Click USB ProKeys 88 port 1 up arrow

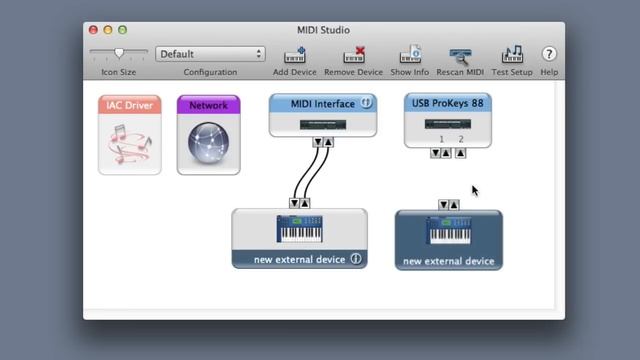[x=446, y=153]
